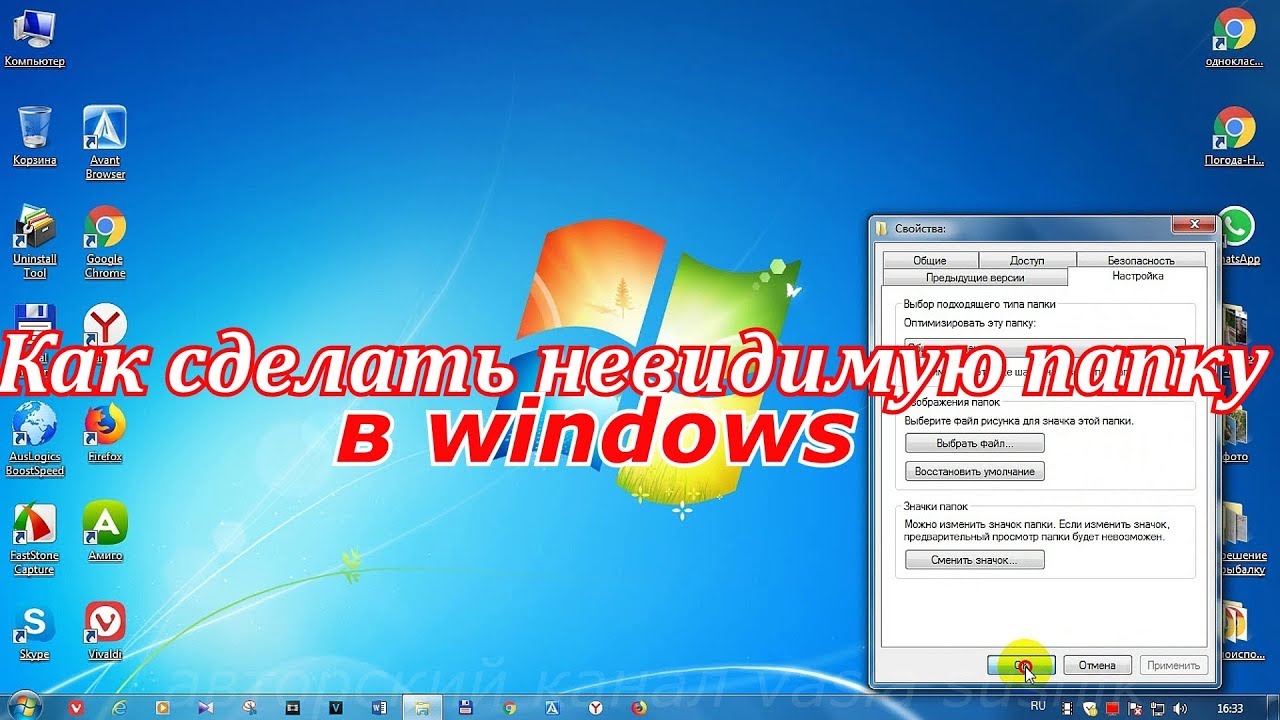This screenshot has width=1280, height=720.
Task: Select the Avant Browser desktop shortcut
Action: click(105, 143)
